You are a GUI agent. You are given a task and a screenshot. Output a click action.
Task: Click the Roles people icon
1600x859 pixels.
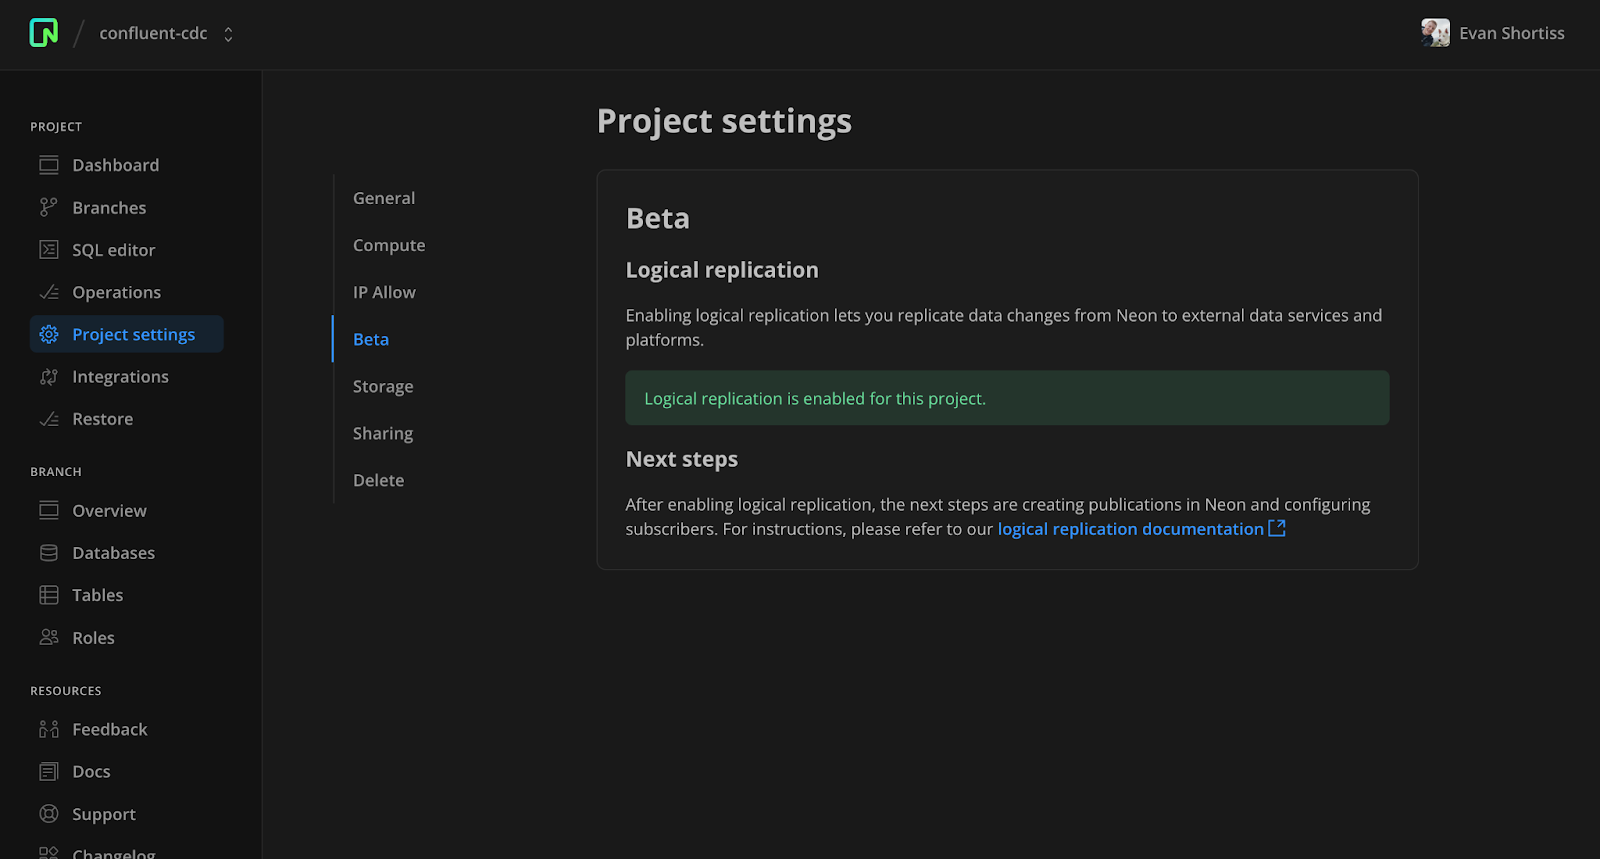(x=49, y=637)
